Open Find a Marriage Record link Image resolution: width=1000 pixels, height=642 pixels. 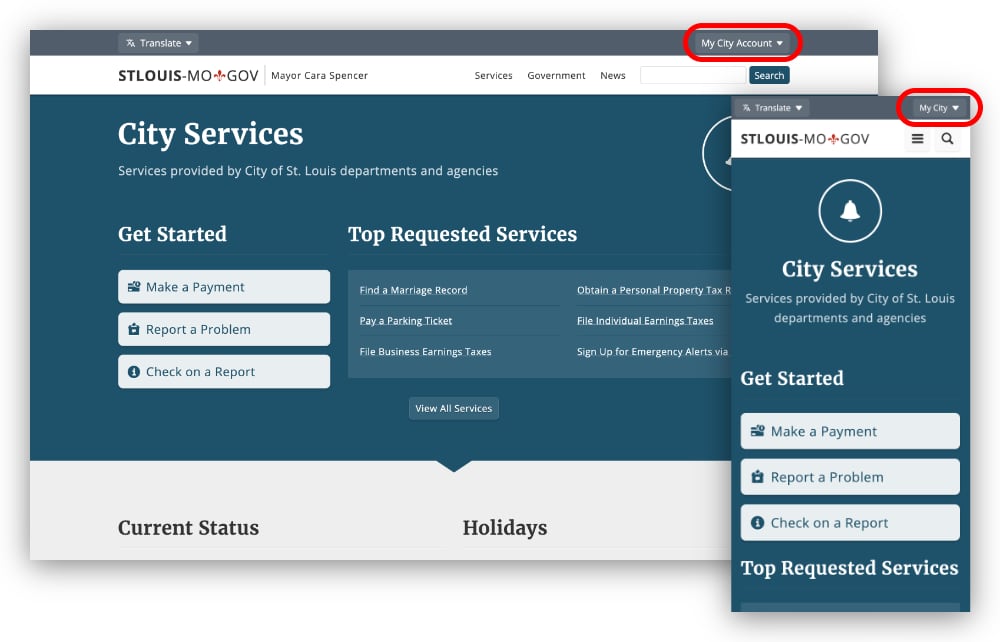tap(413, 290)
